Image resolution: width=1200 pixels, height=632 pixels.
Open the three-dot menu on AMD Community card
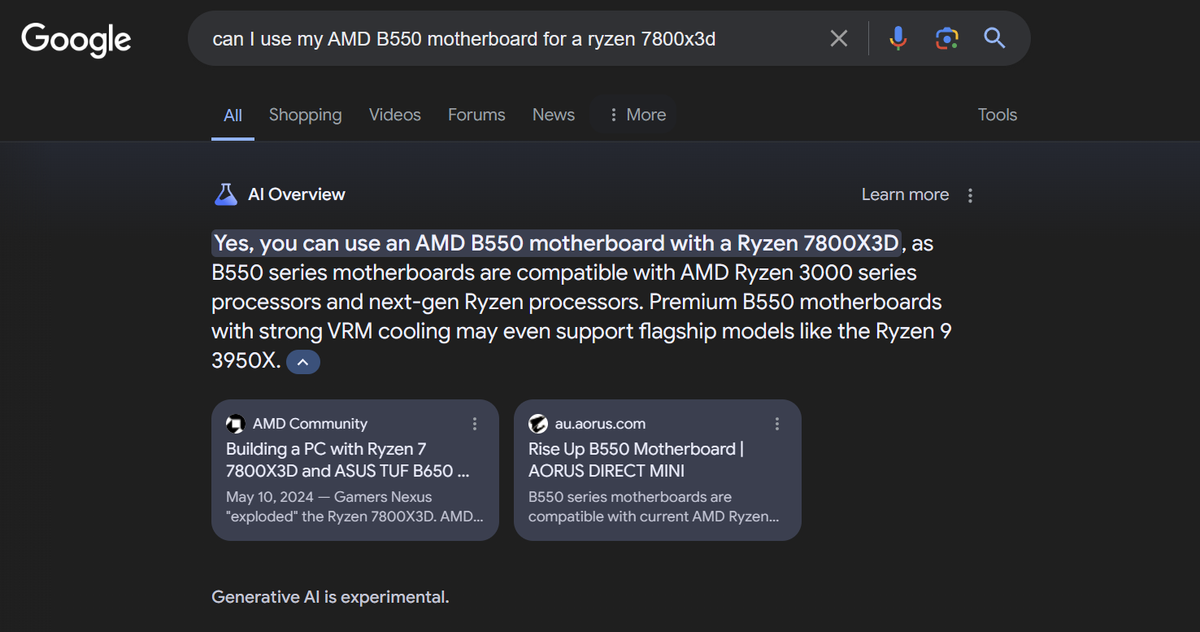tap(475, 424)
